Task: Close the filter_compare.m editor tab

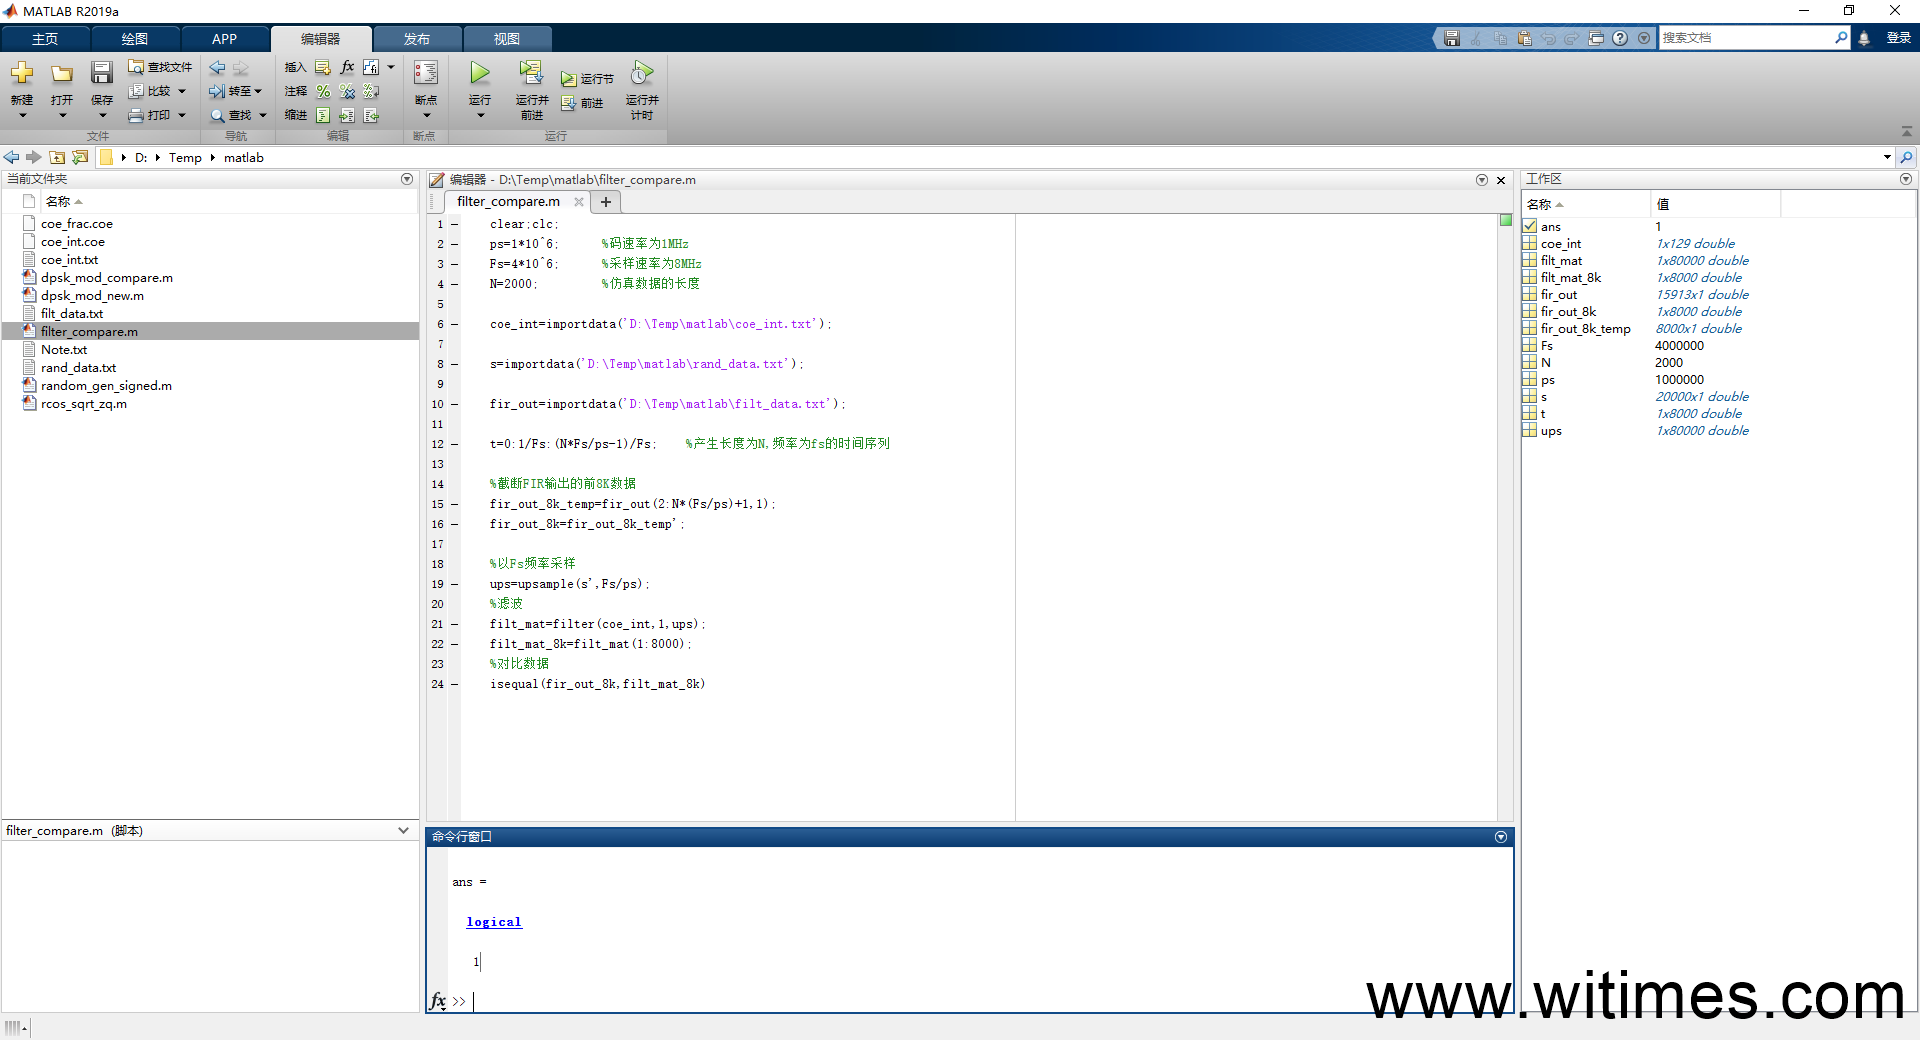Action: coord(578,202)
